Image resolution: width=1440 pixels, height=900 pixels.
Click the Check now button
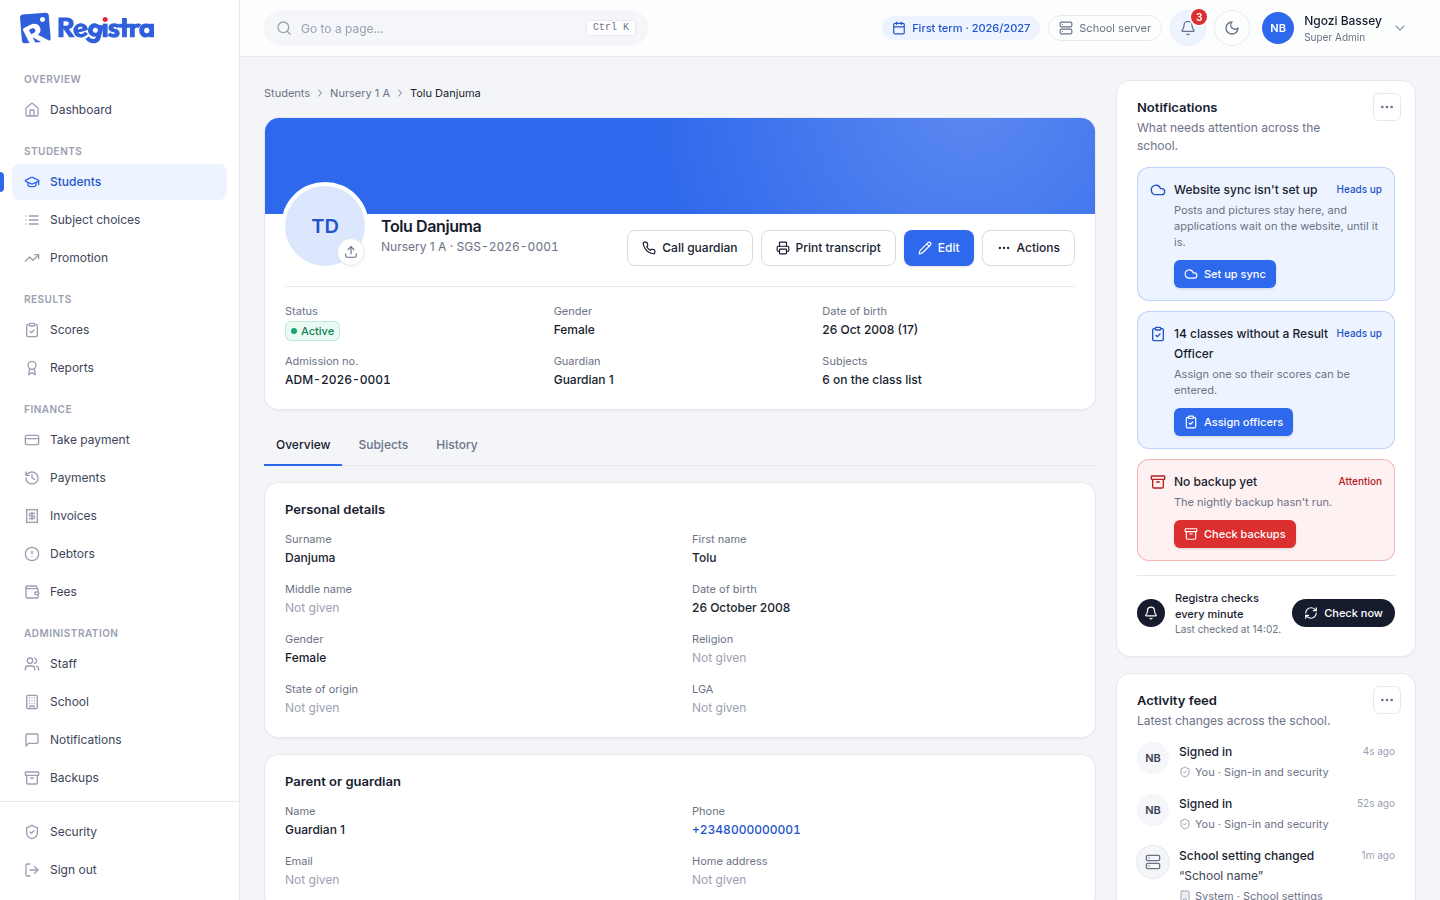pos(1343,613)
